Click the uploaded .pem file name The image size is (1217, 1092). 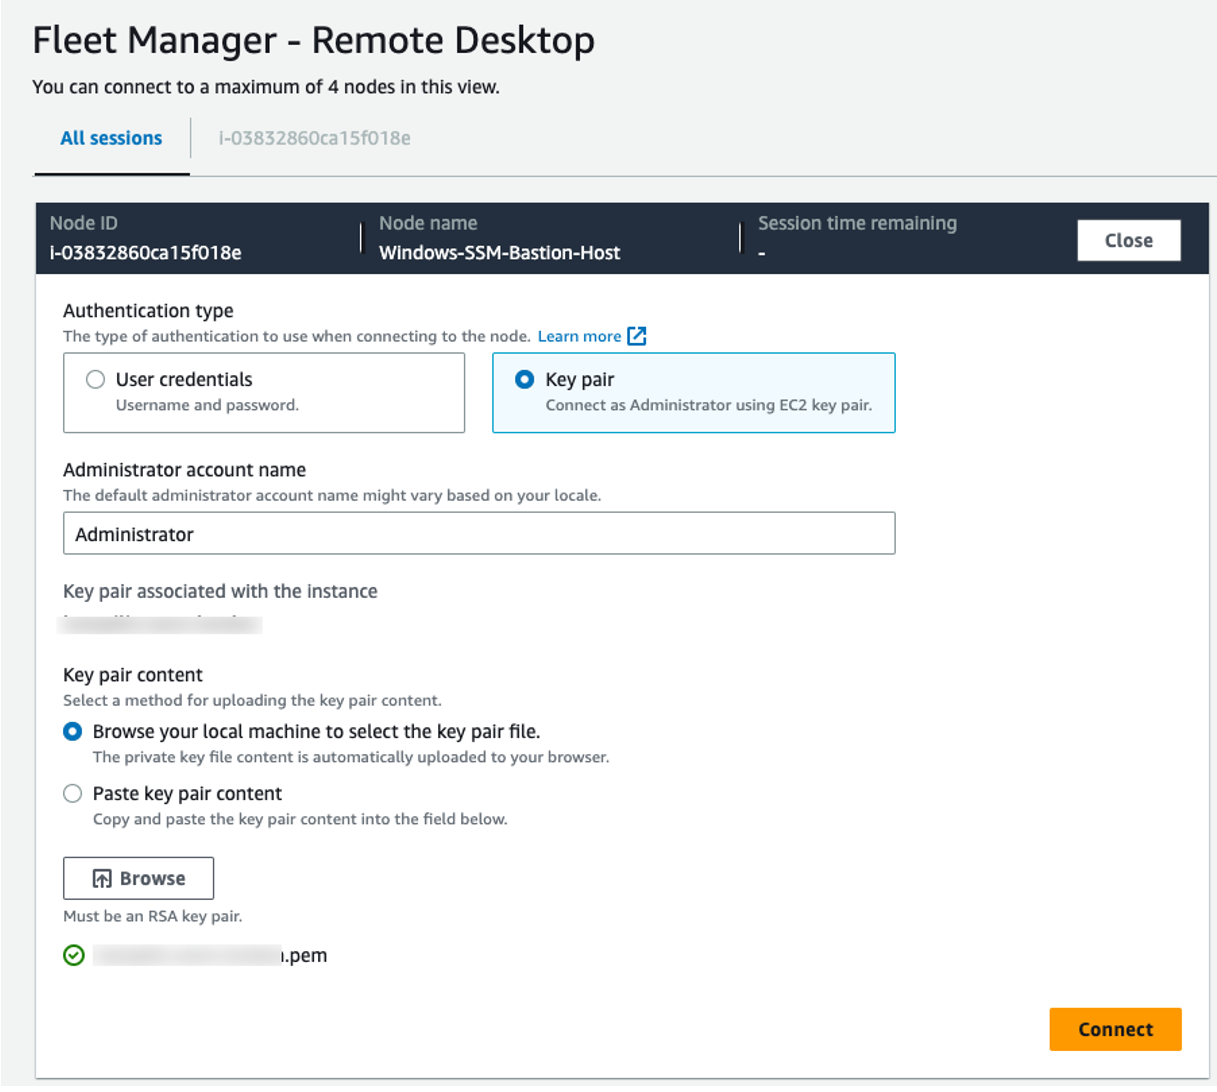click(x=210, y=955)
